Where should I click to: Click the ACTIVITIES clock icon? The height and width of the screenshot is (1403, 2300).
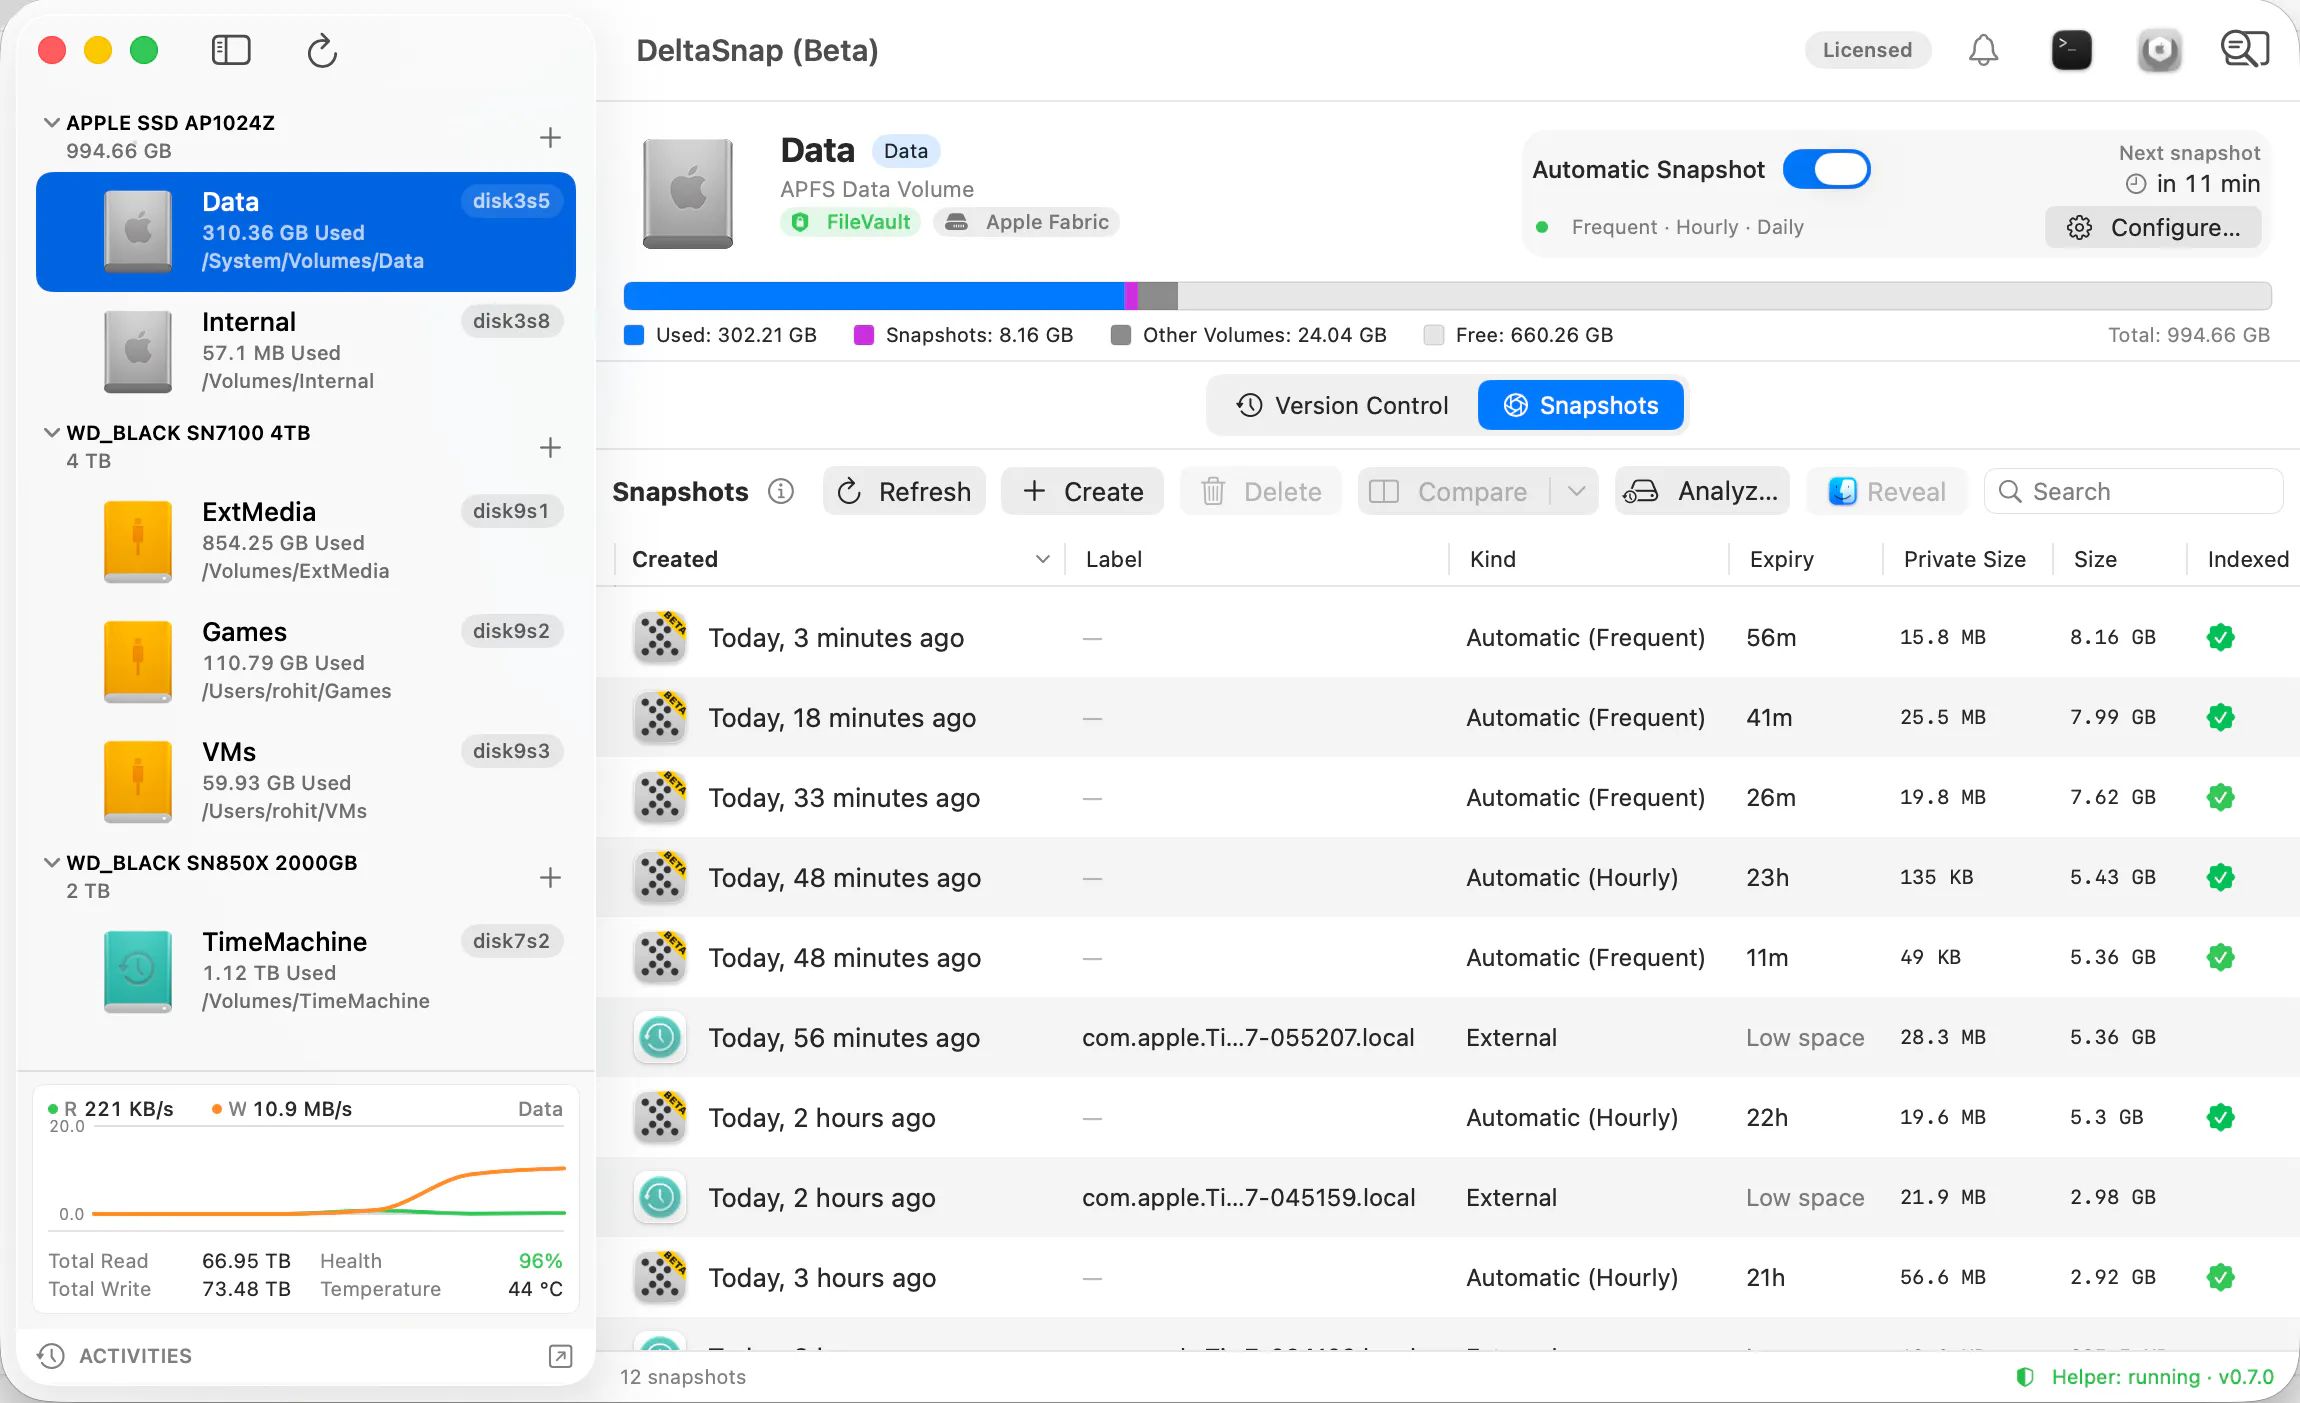pyautogui.click(x=50, y=1356)
